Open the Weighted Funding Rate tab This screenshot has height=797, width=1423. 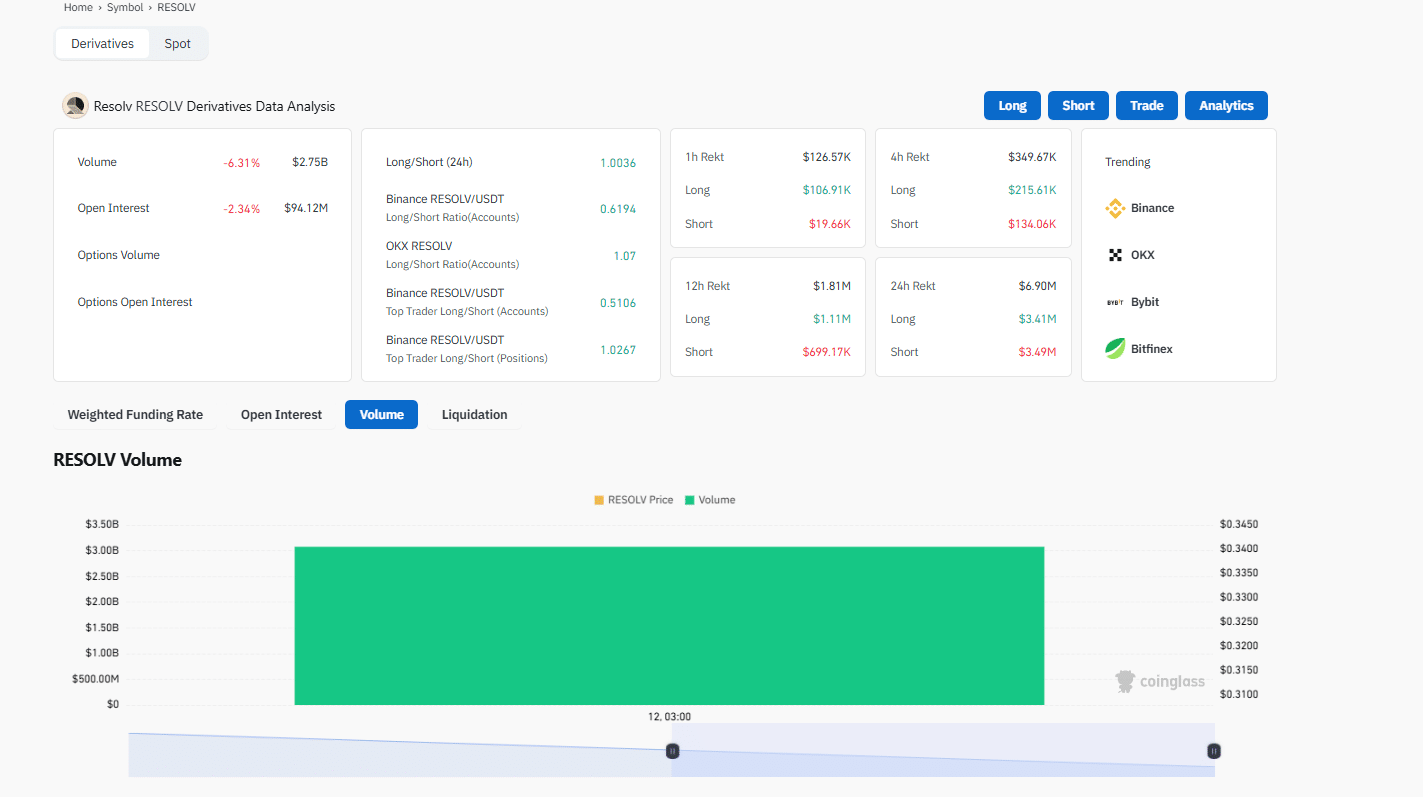(135, 415)
